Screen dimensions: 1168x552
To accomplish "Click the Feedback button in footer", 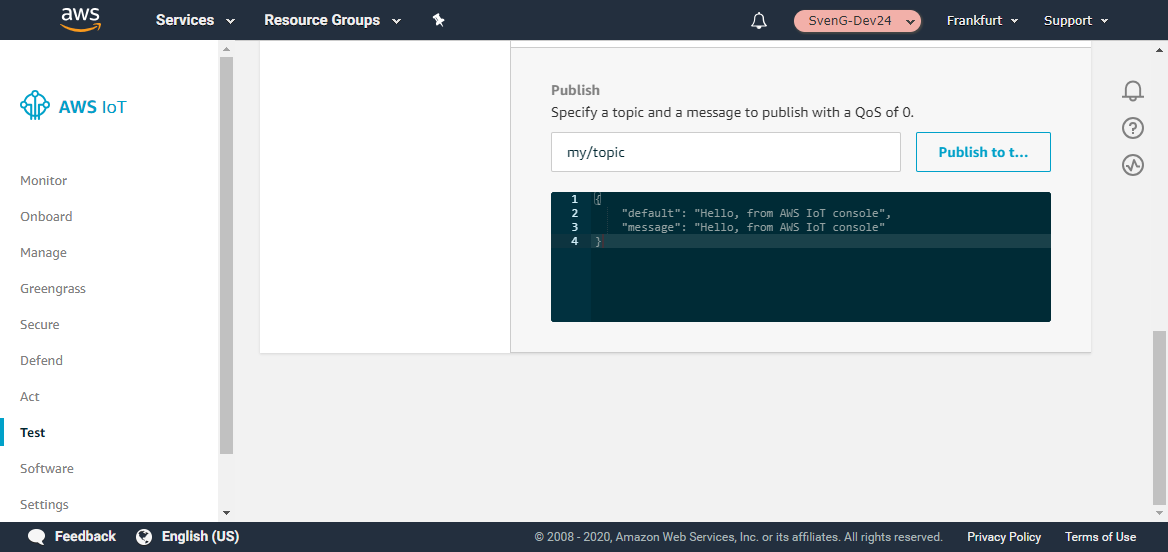I will point(85,536).
